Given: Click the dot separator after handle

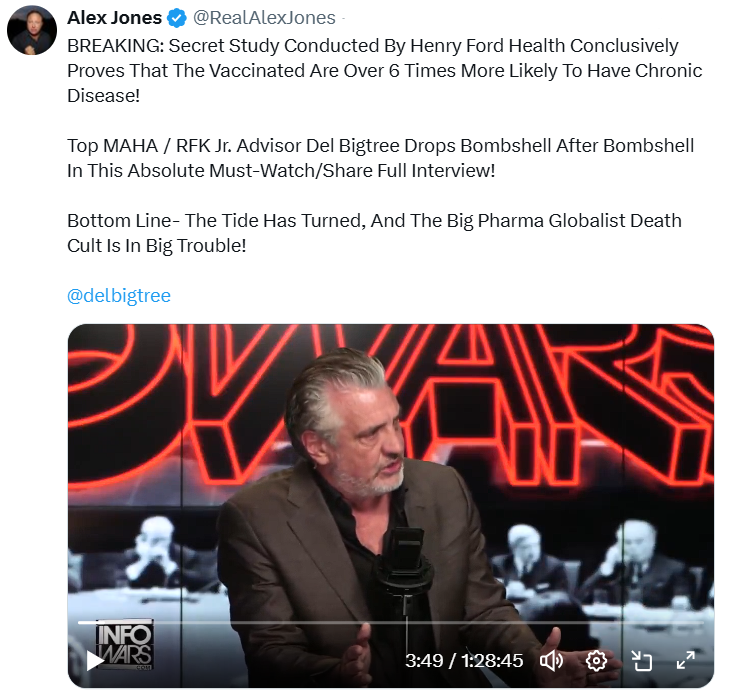Looking at the screenshot, I should [343, 18].
